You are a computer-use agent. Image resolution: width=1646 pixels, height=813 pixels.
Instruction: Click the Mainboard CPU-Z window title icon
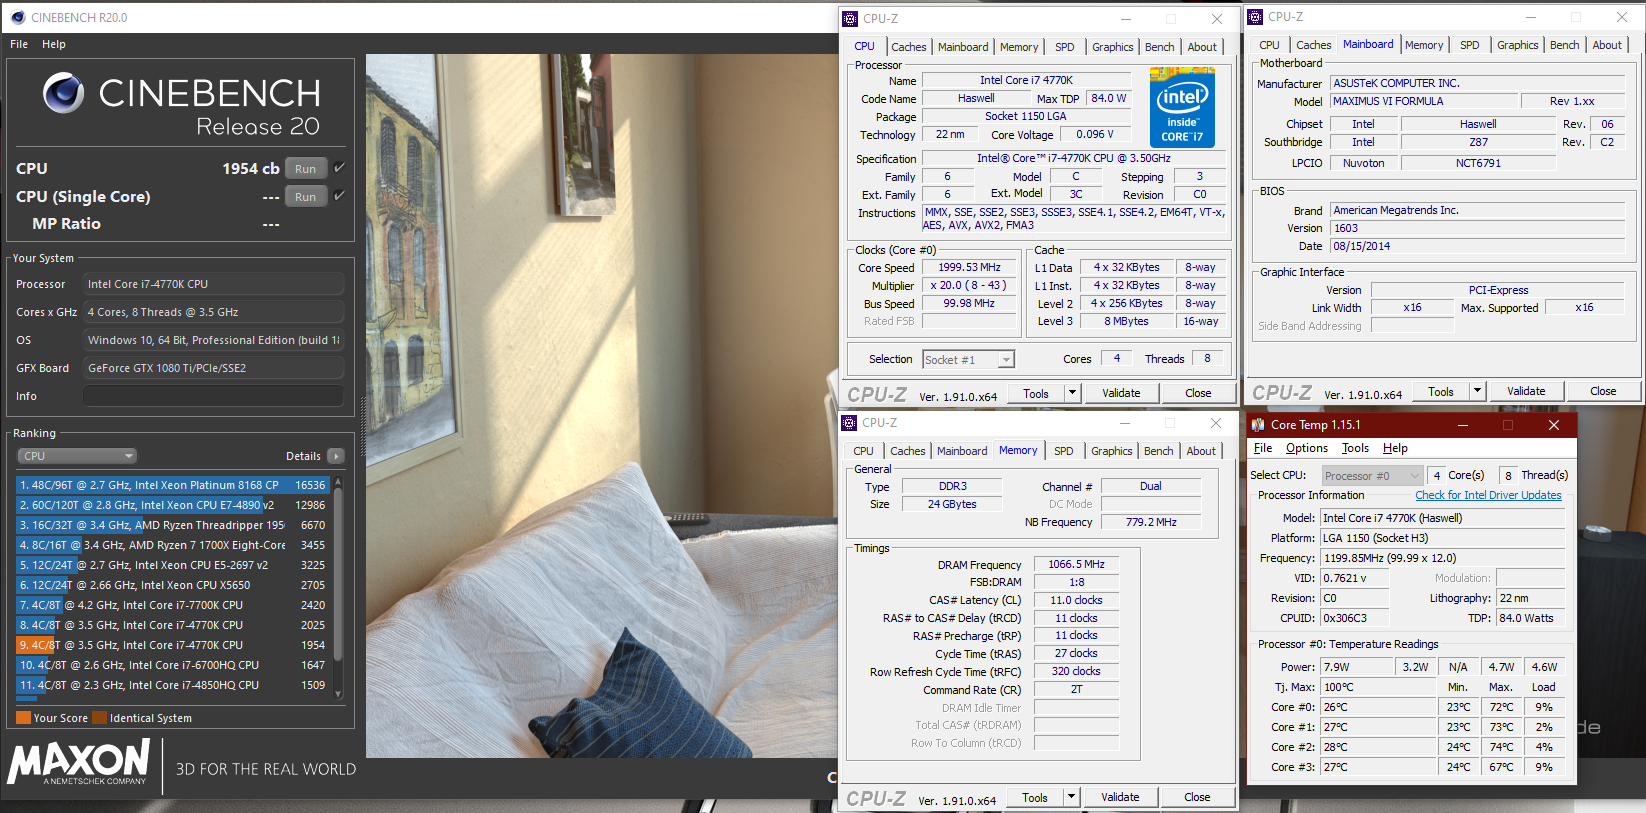tap(1255, 16)
